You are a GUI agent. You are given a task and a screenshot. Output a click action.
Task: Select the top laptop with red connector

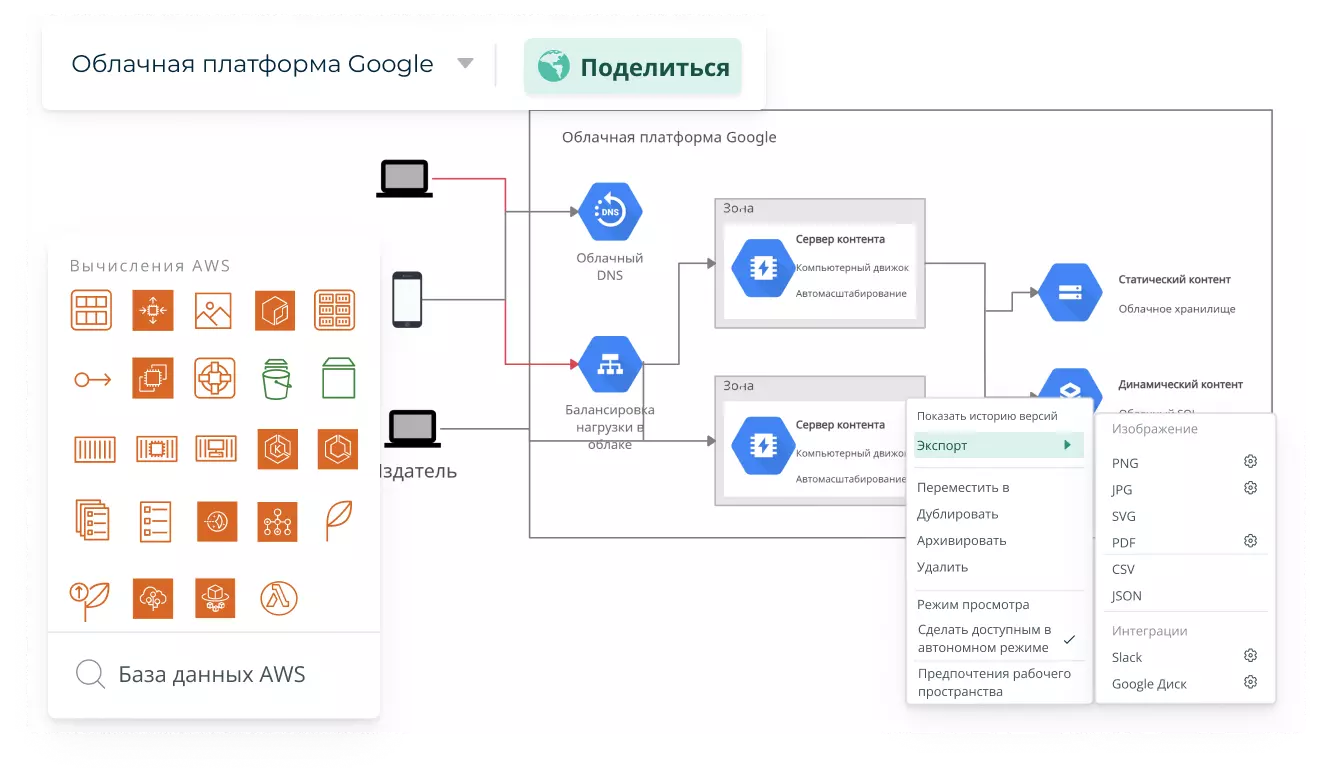pos(404,179)
